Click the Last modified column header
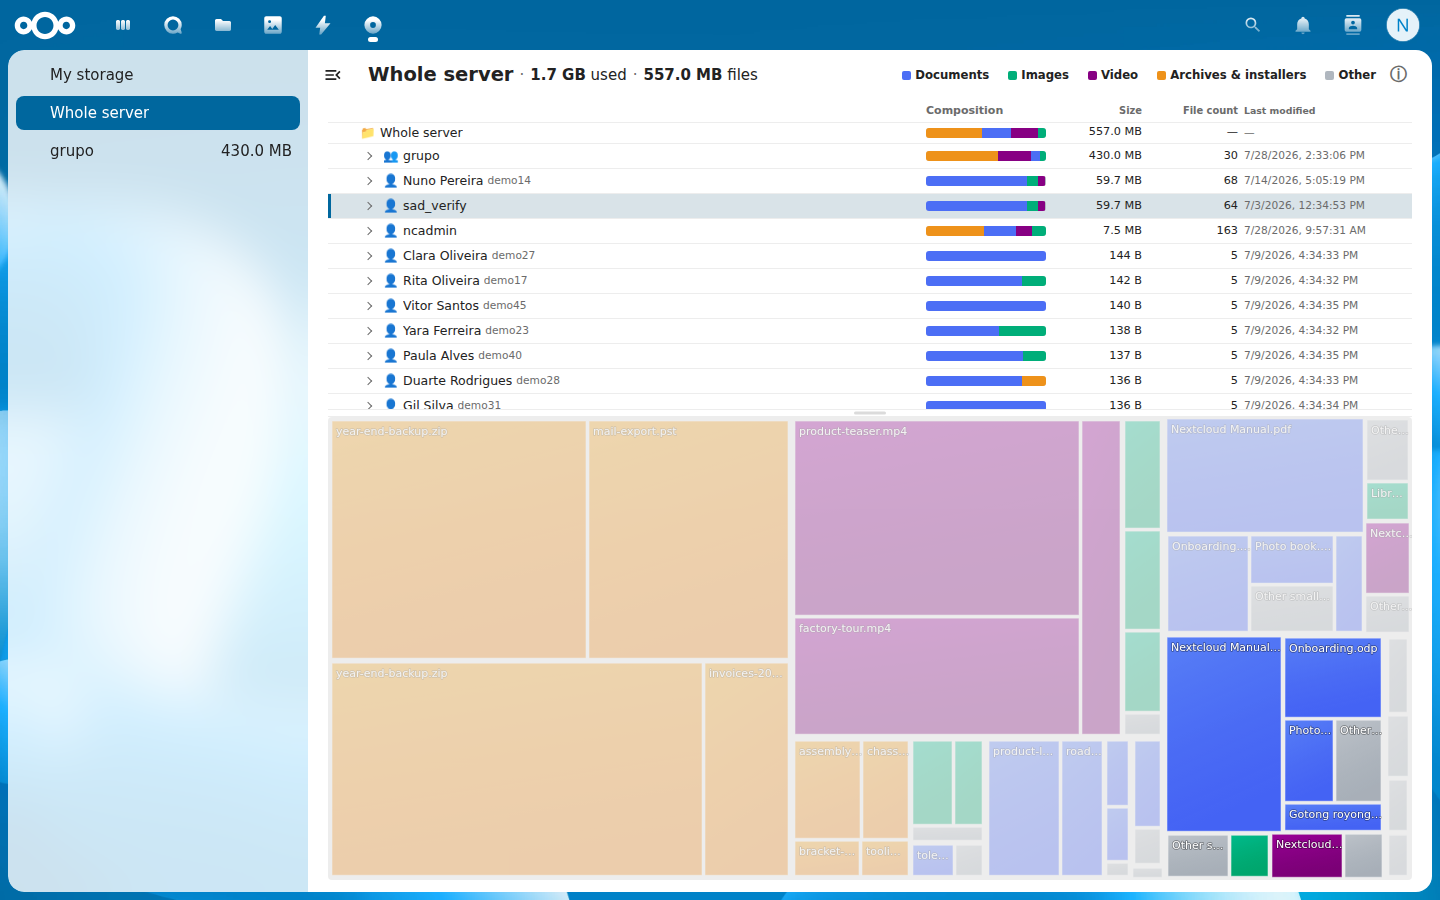The width and height of the screenshot is (1440, 900). coord(1280,111)
